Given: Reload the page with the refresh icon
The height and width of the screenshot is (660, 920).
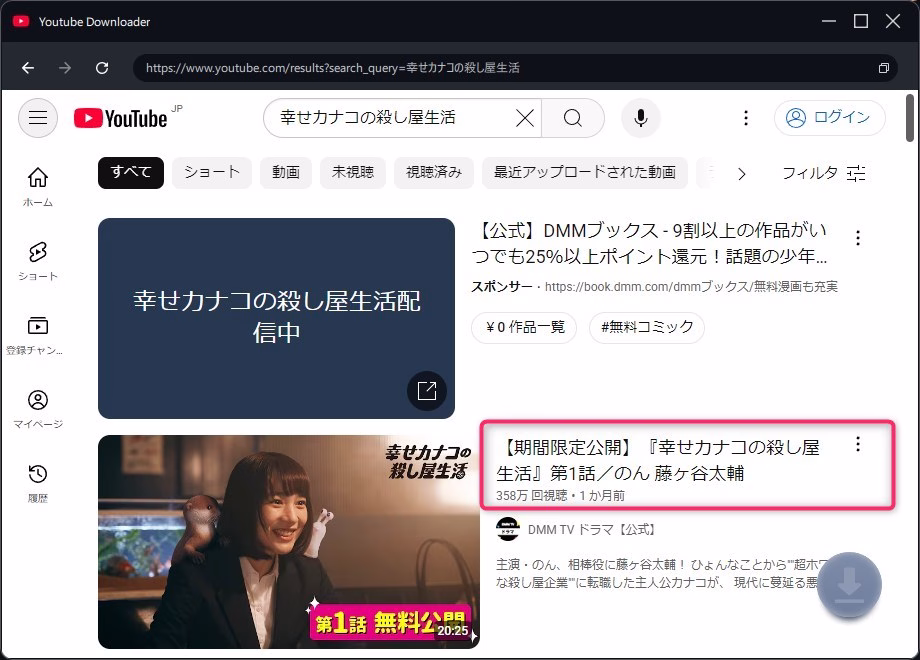Looking at the screenshot, I should click(x=102, y=68).
